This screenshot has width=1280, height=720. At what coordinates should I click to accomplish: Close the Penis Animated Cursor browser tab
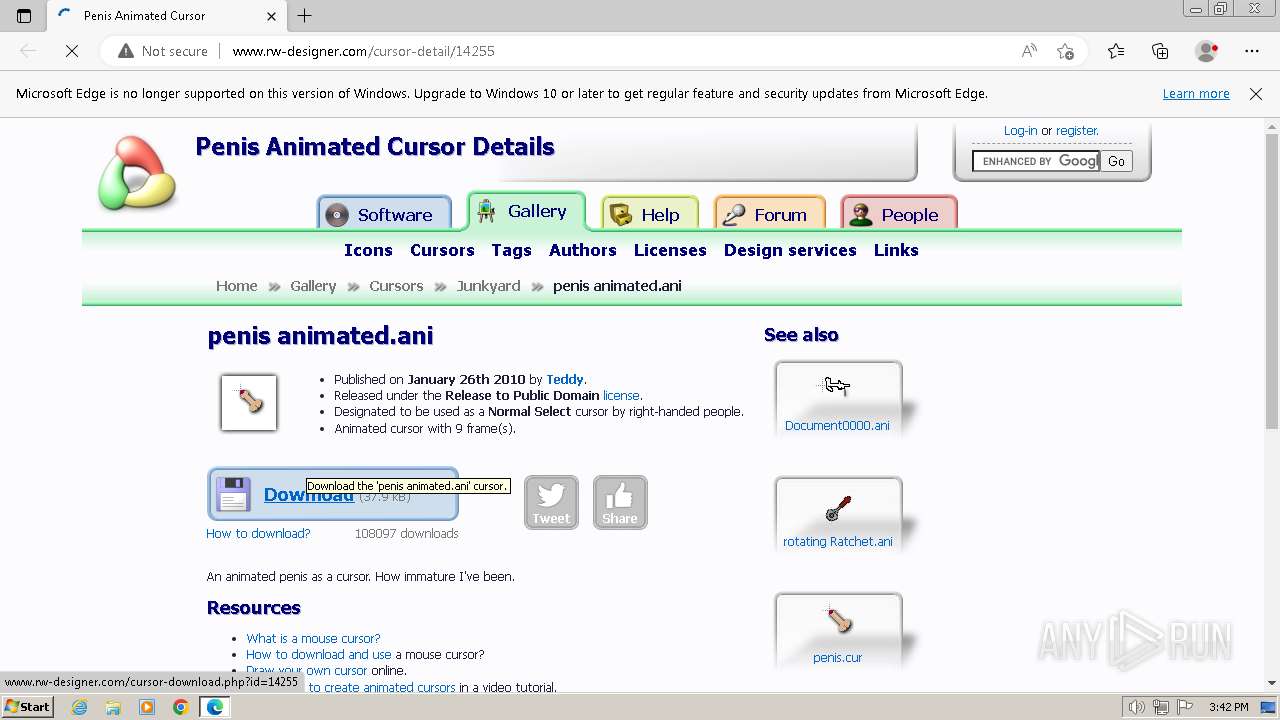(272, 16)
